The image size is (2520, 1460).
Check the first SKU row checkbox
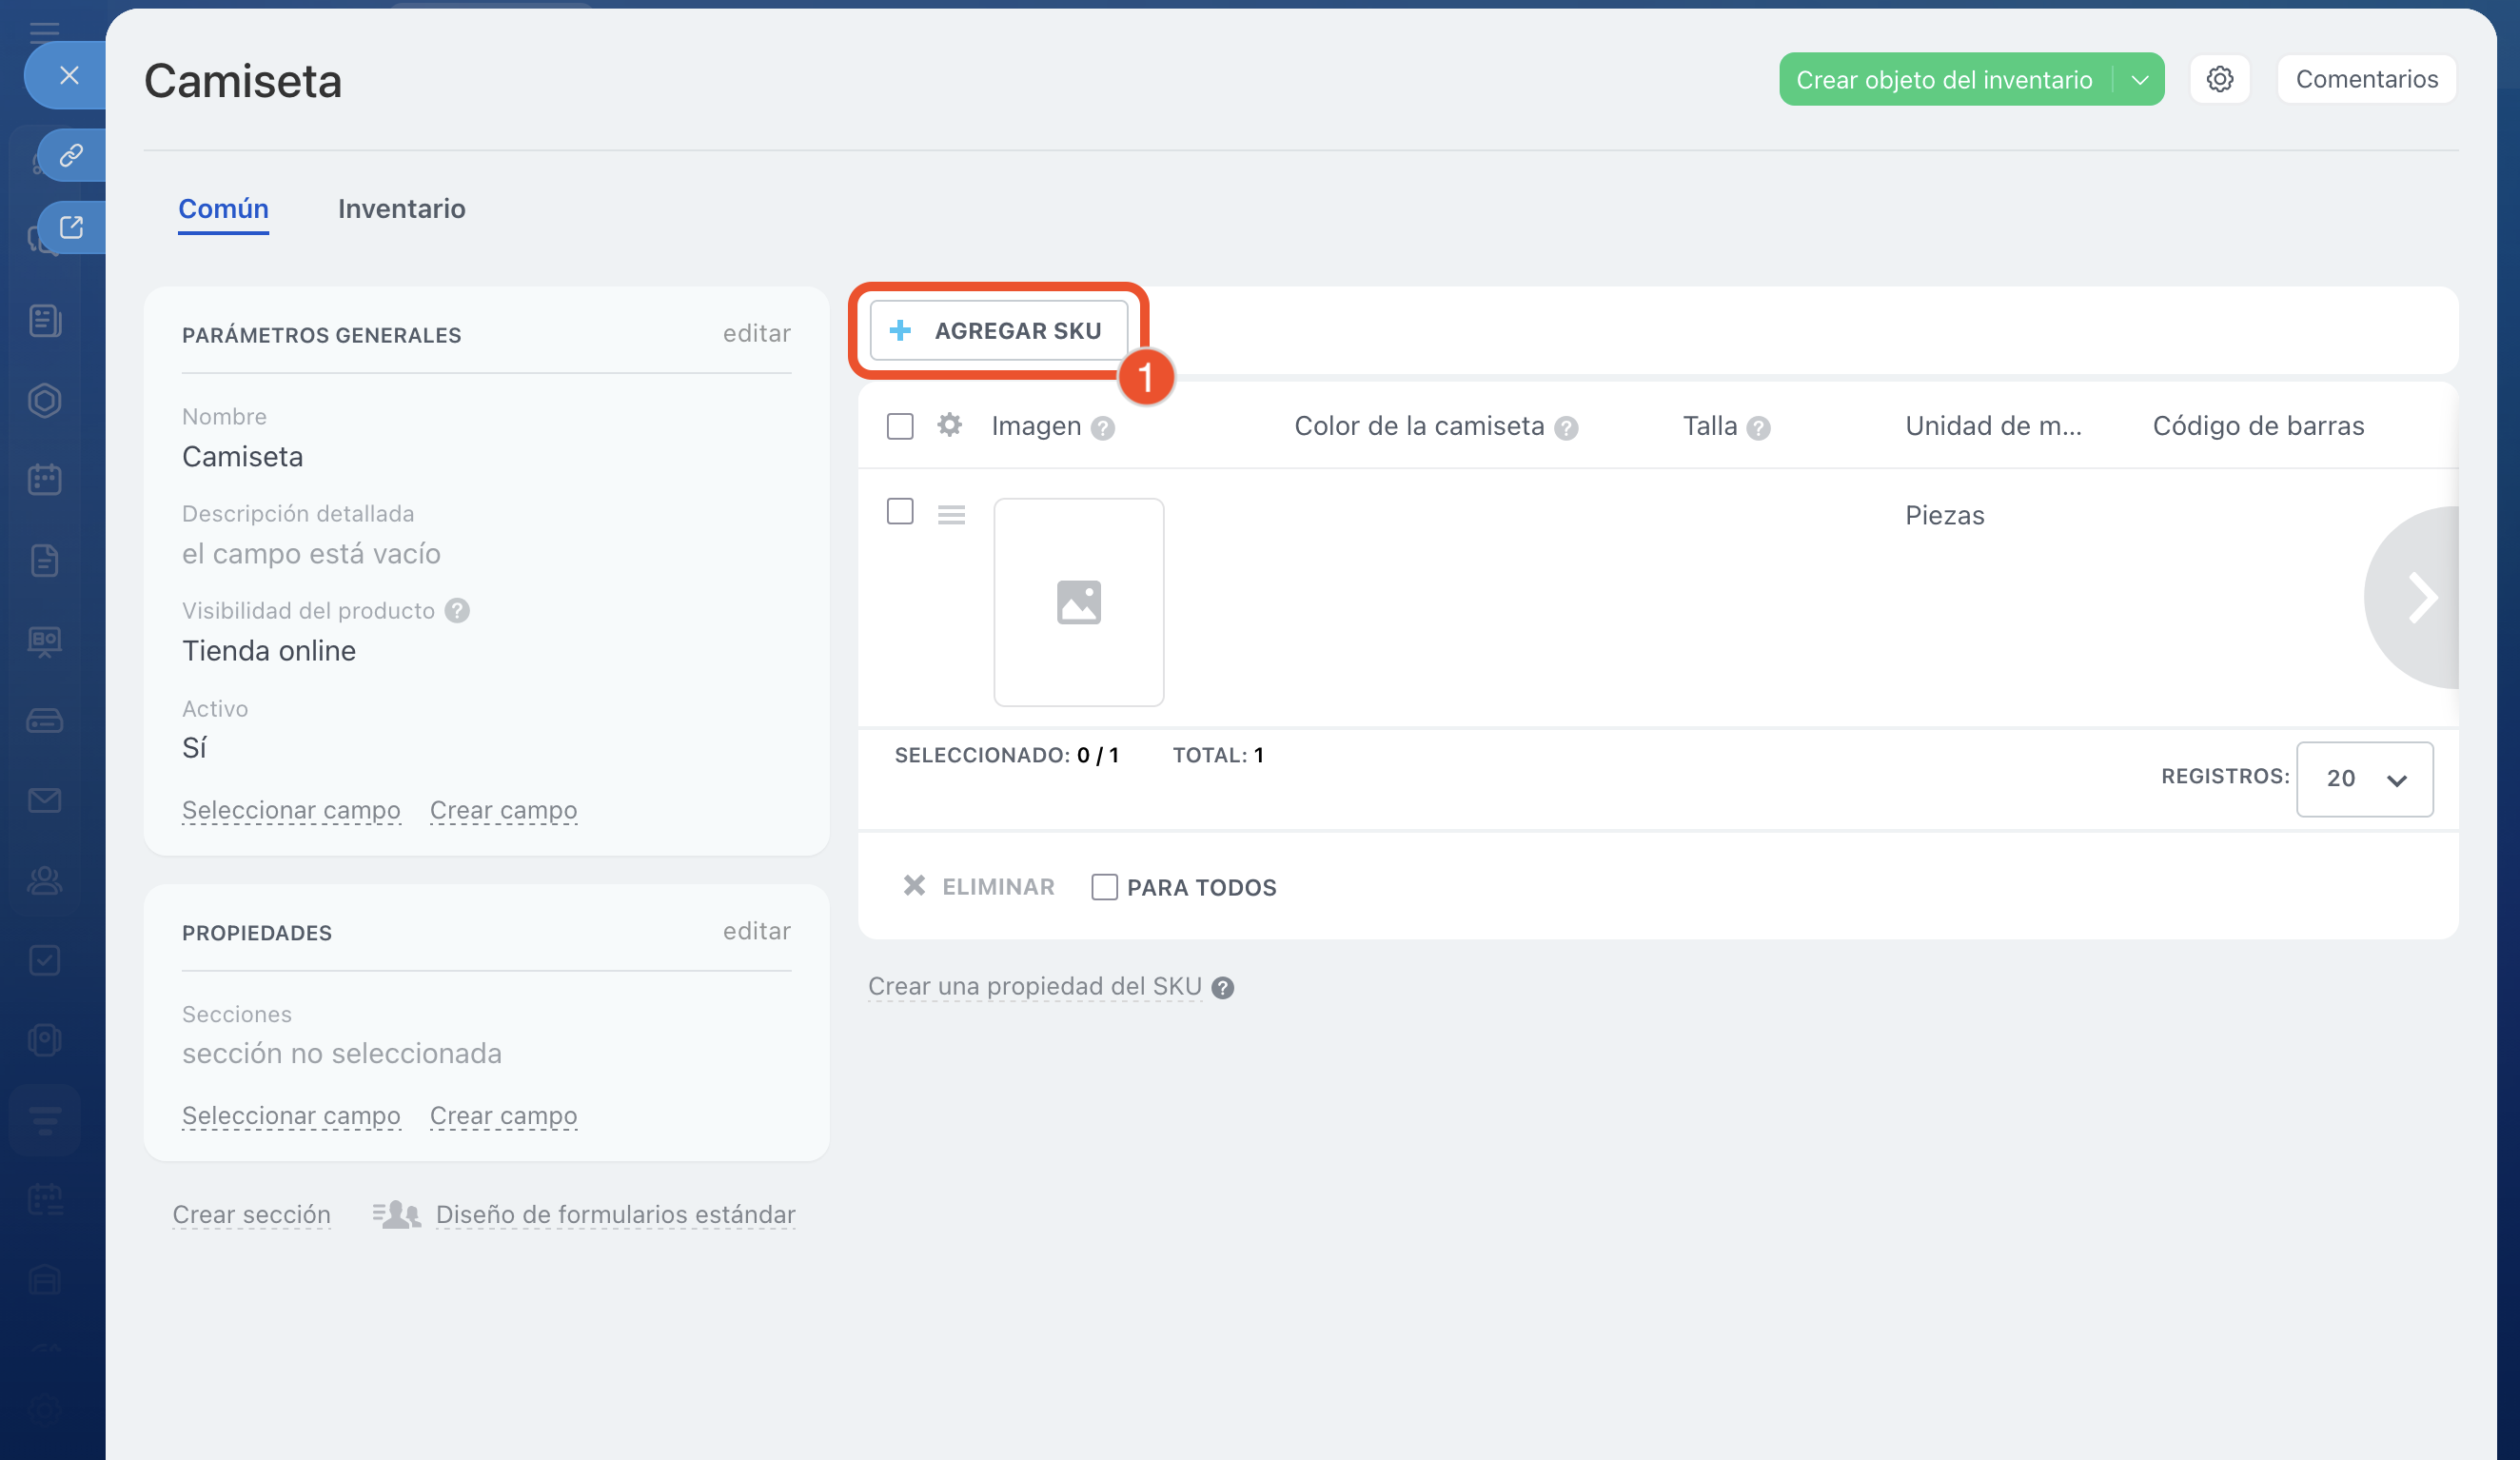click(900, 511)
